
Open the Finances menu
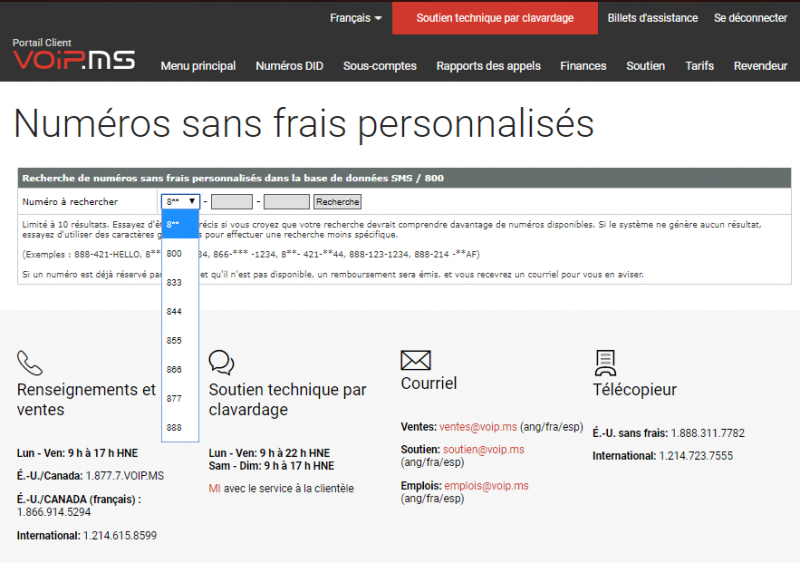pos(583,66)
